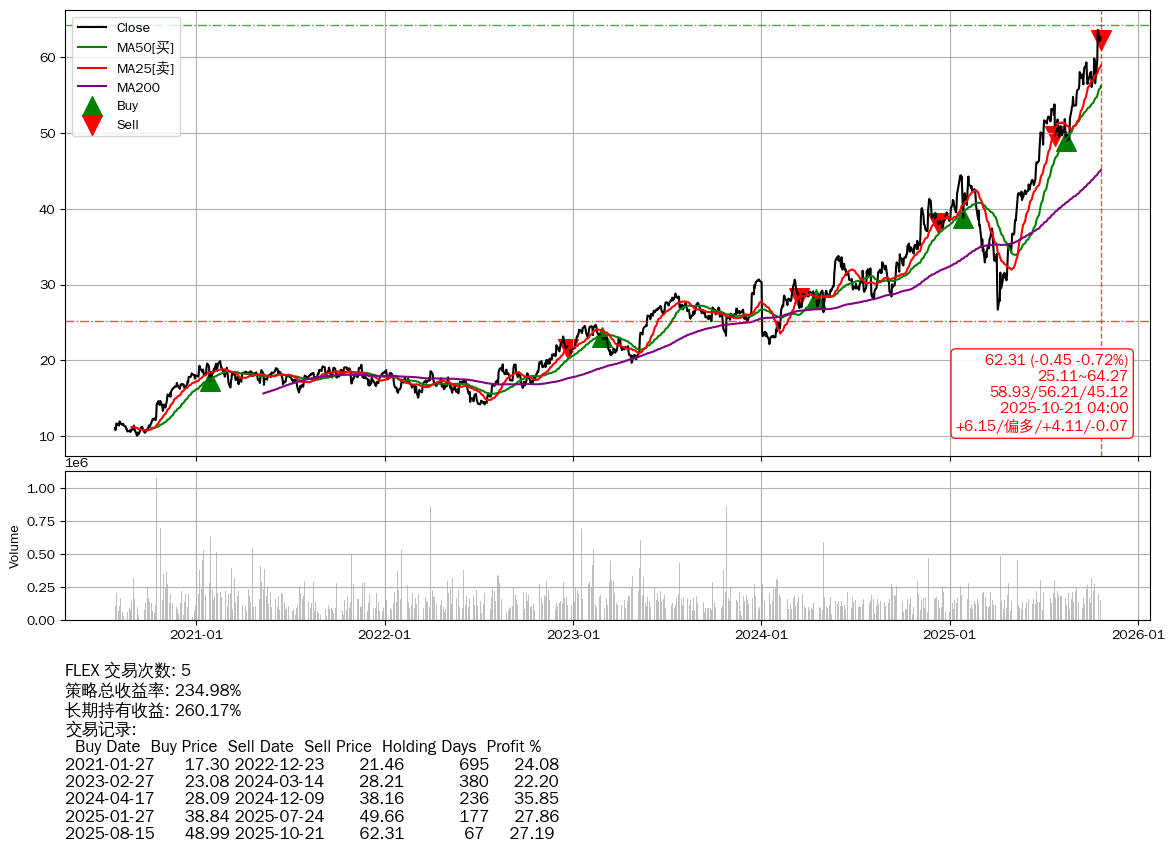Click the green Buy triangle icon in legend
This screenshot has width=1174, height=852.
point(92,106)
